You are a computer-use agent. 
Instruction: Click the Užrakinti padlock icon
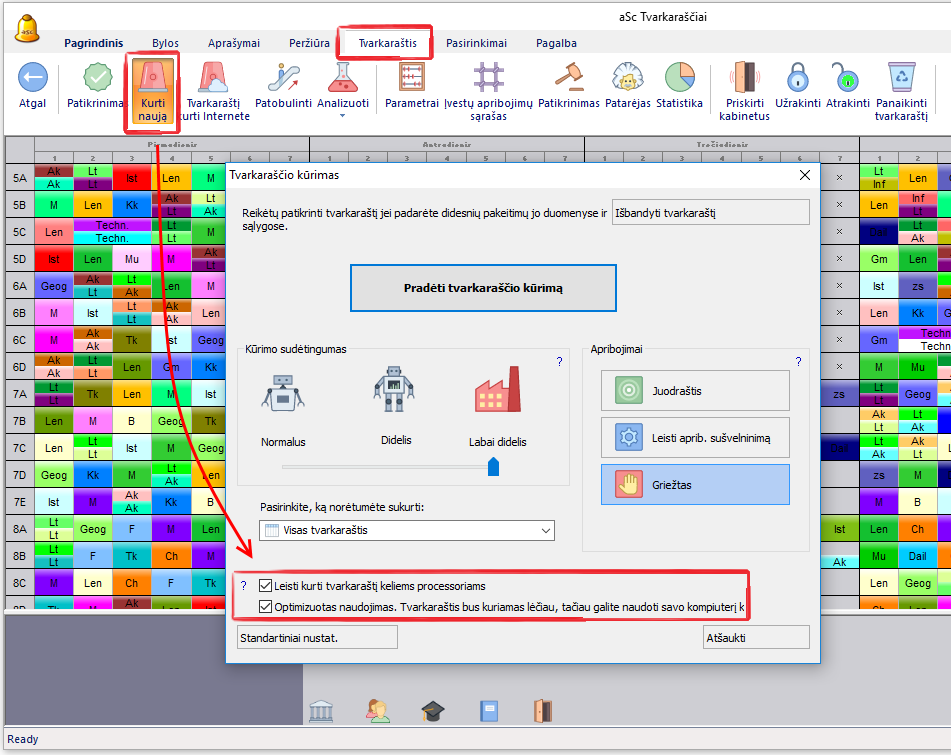point(796,78)
